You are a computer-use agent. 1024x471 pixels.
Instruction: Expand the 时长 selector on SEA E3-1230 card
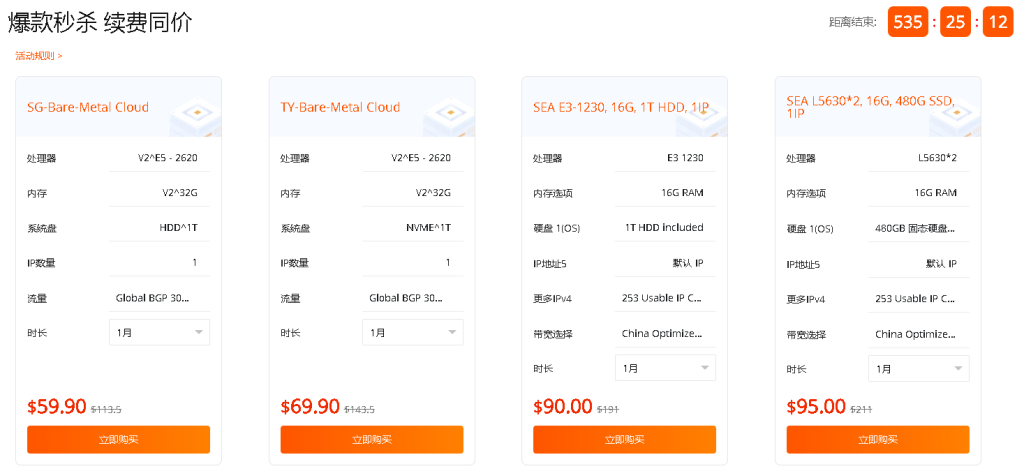tap(665, 368)
